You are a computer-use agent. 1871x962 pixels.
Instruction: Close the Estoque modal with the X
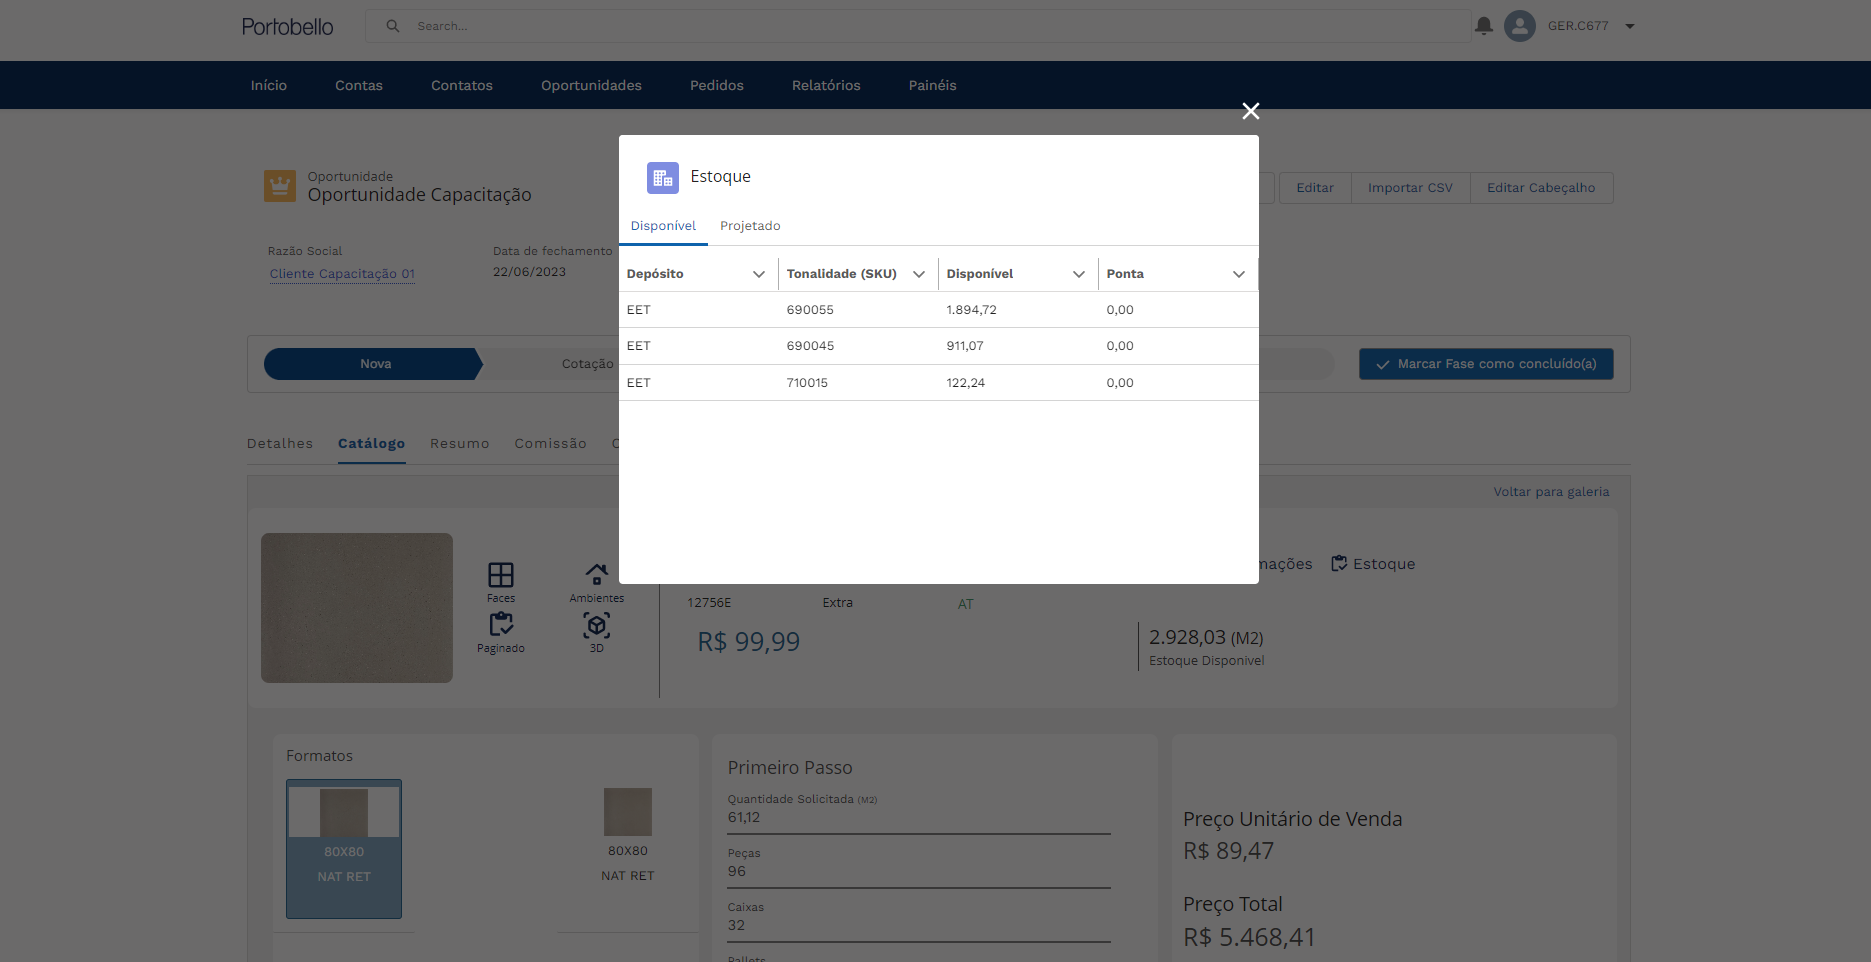point(1250,111)
